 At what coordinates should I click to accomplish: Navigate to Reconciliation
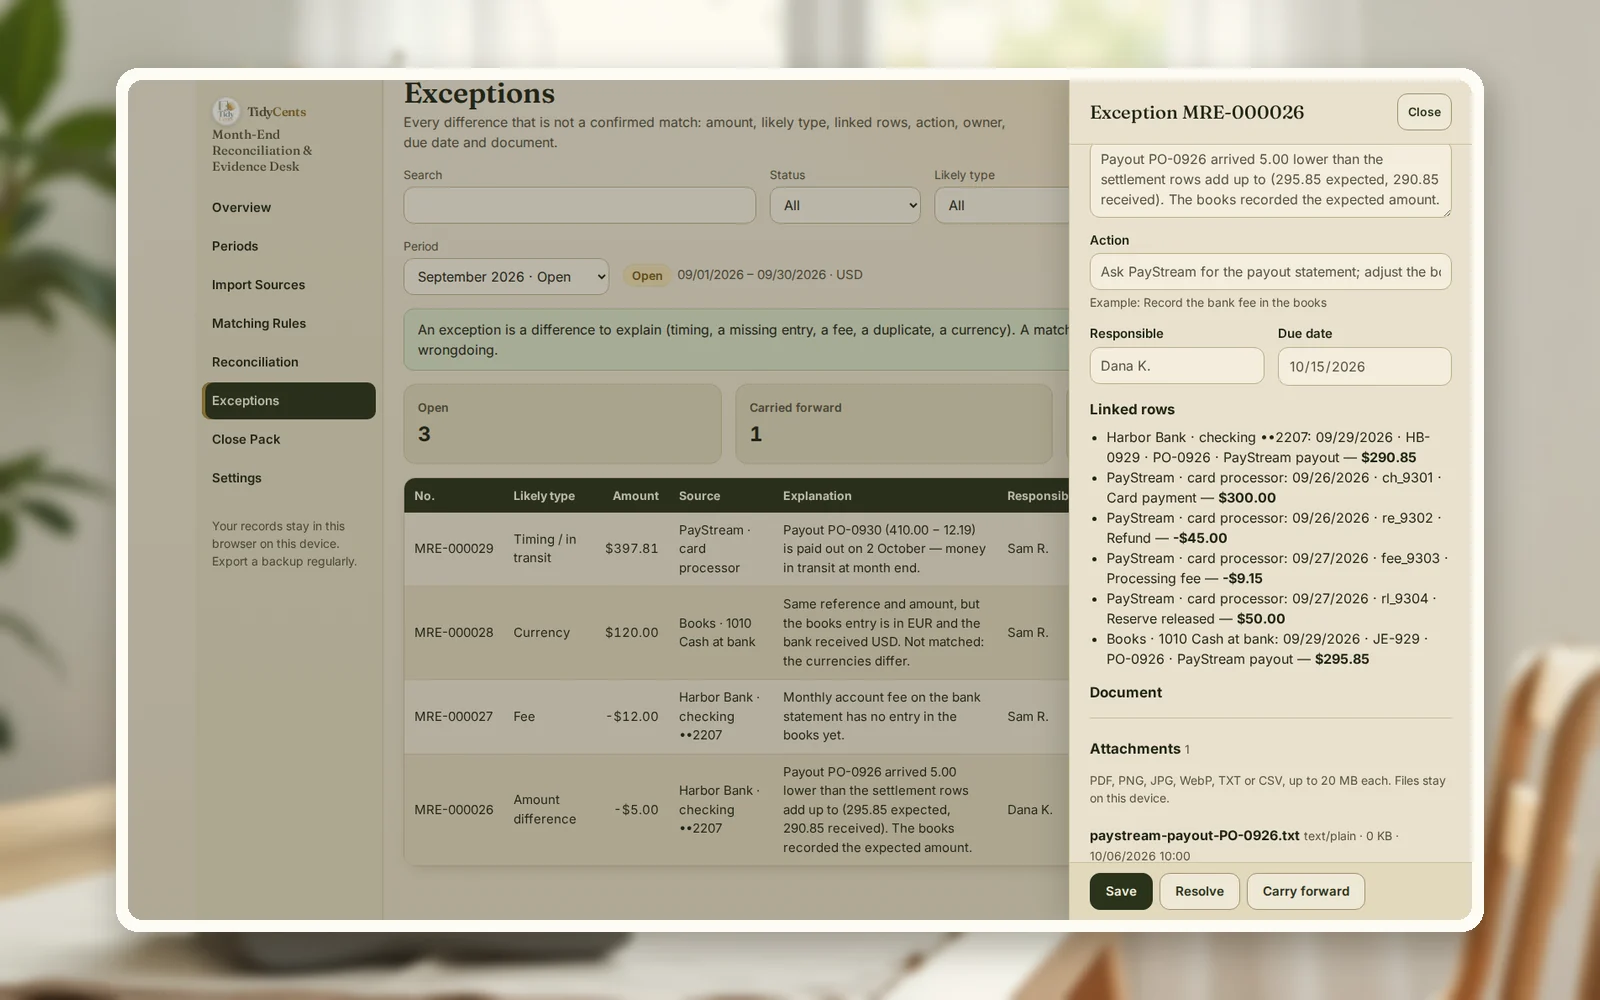289,362
